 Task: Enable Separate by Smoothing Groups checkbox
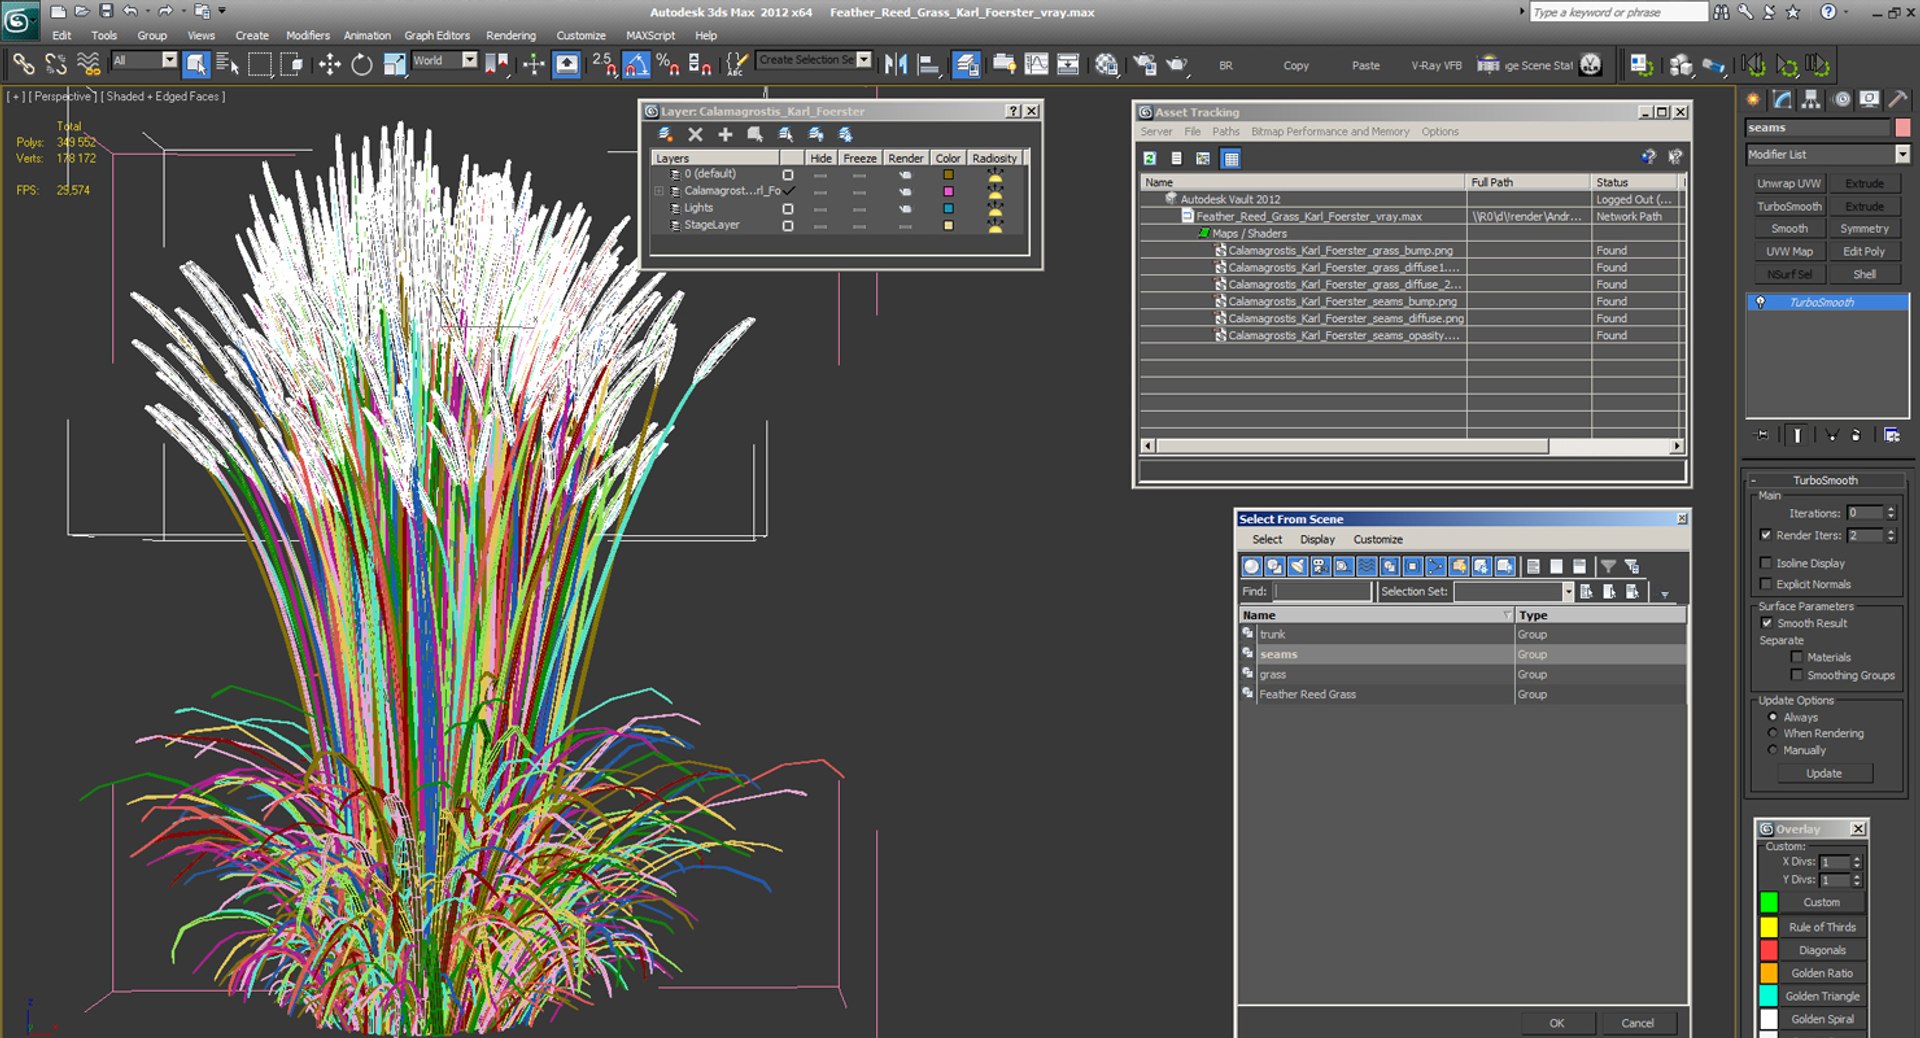click(1797, 675)
